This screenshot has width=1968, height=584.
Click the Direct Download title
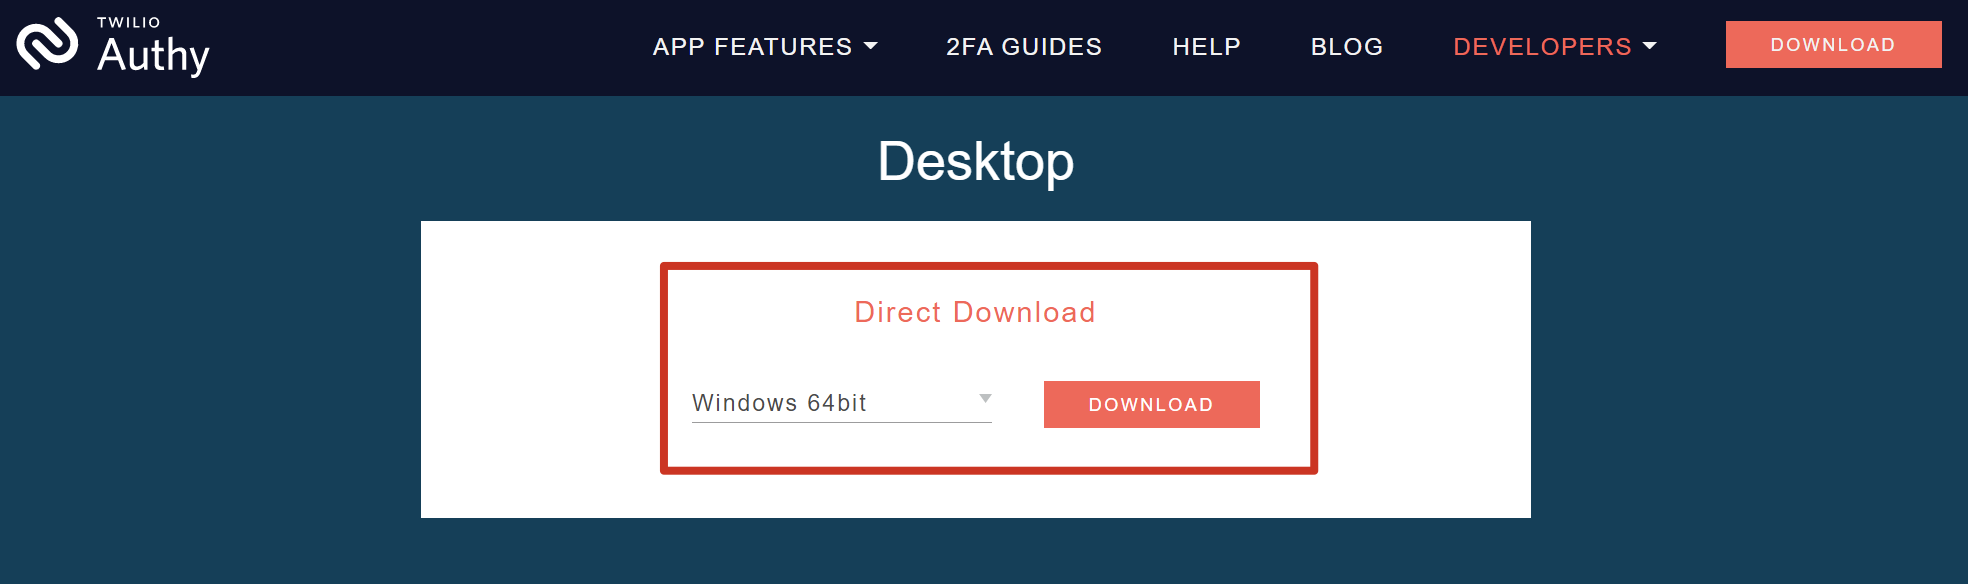click(x=975, y=312)
